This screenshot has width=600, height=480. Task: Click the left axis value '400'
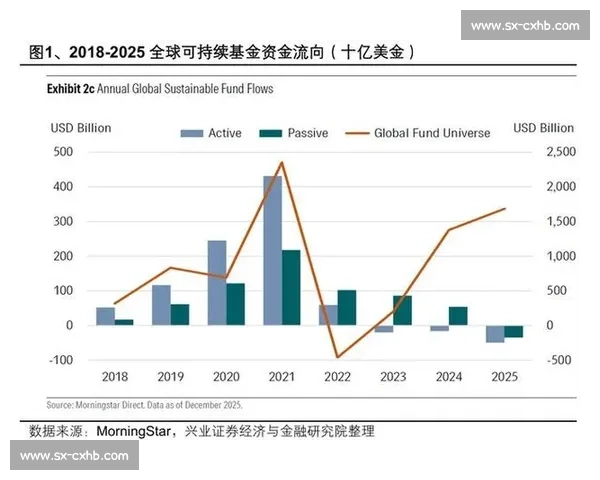click(x=63, y=187)
